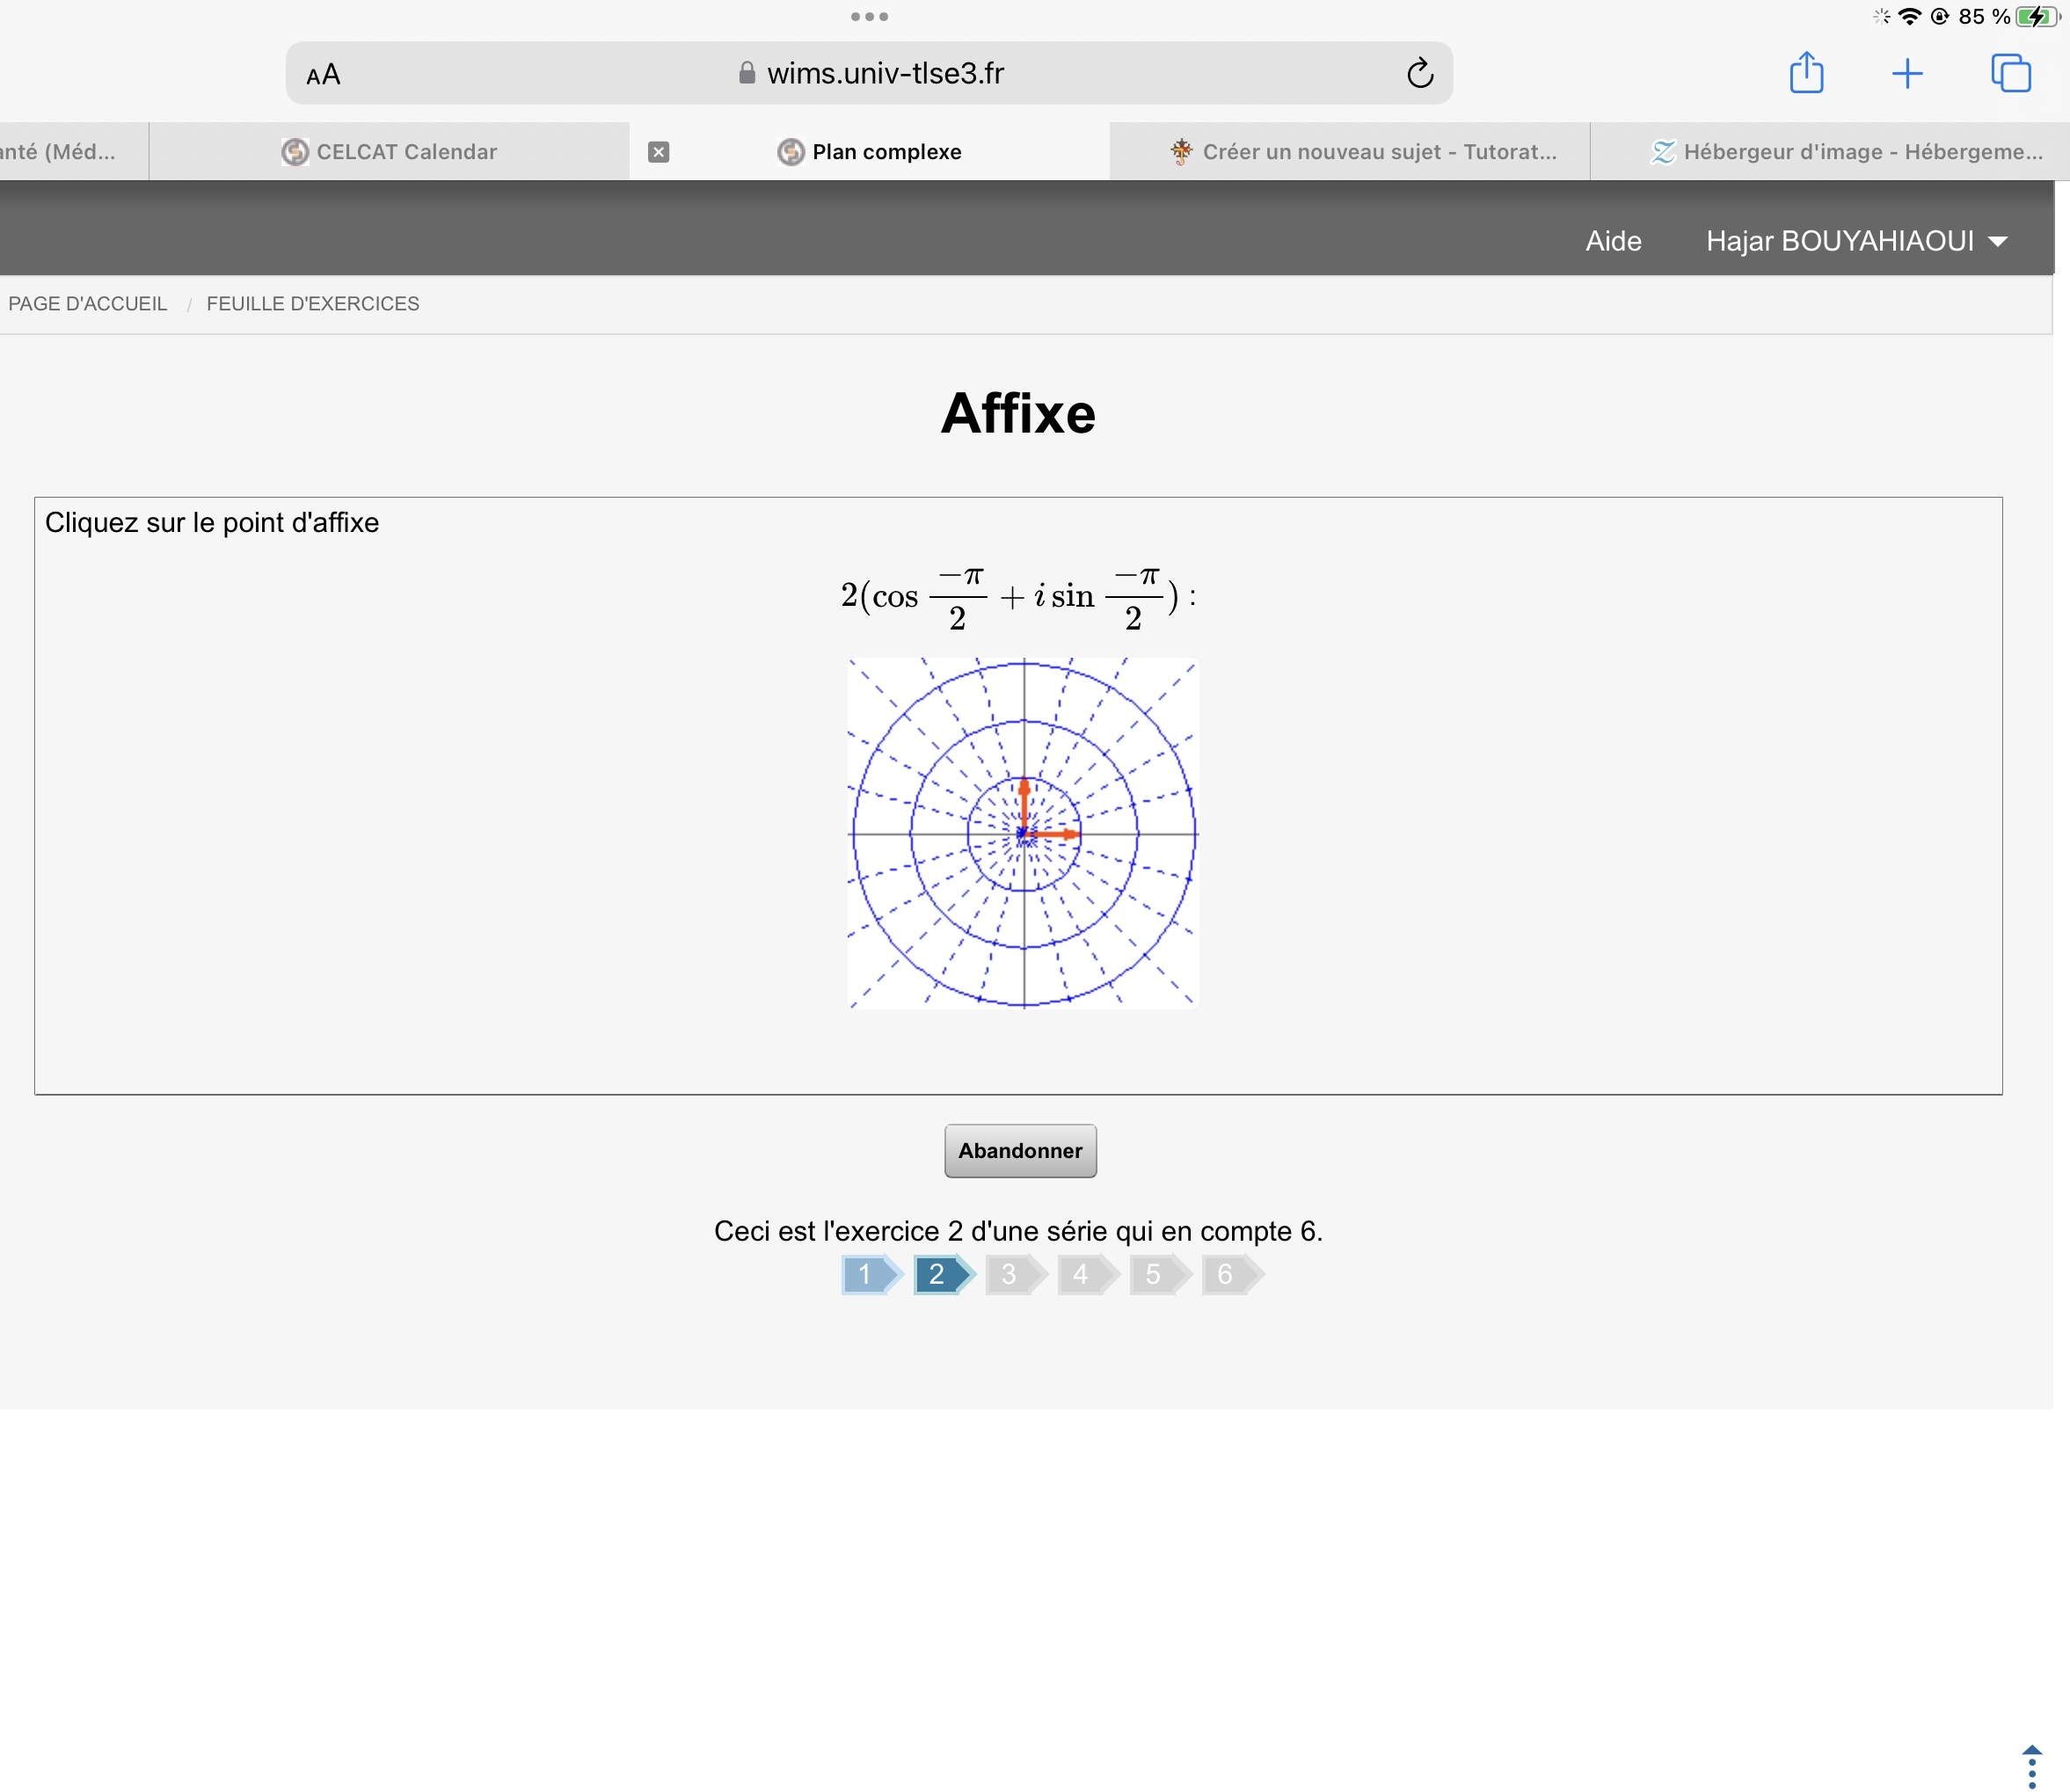2070x1792 pixels.
Task: Go to PAGE D'ACCUEIL breadcrumb
Action: (x=88, y=304)
